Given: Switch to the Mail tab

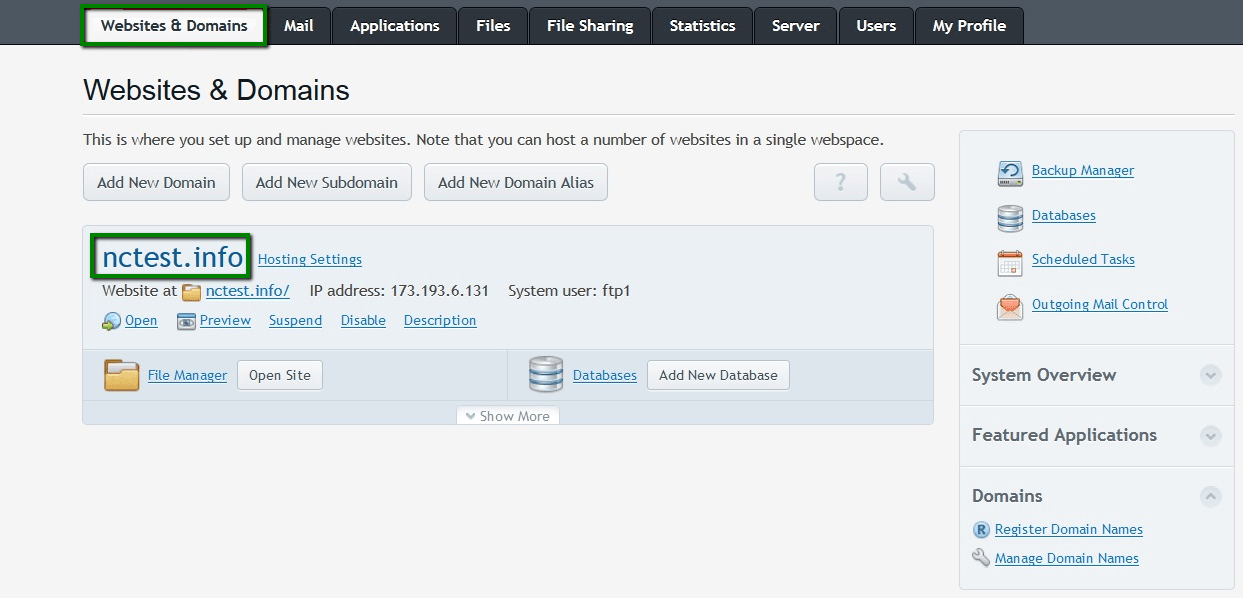Looking at the screenshot, I should 299,26.
